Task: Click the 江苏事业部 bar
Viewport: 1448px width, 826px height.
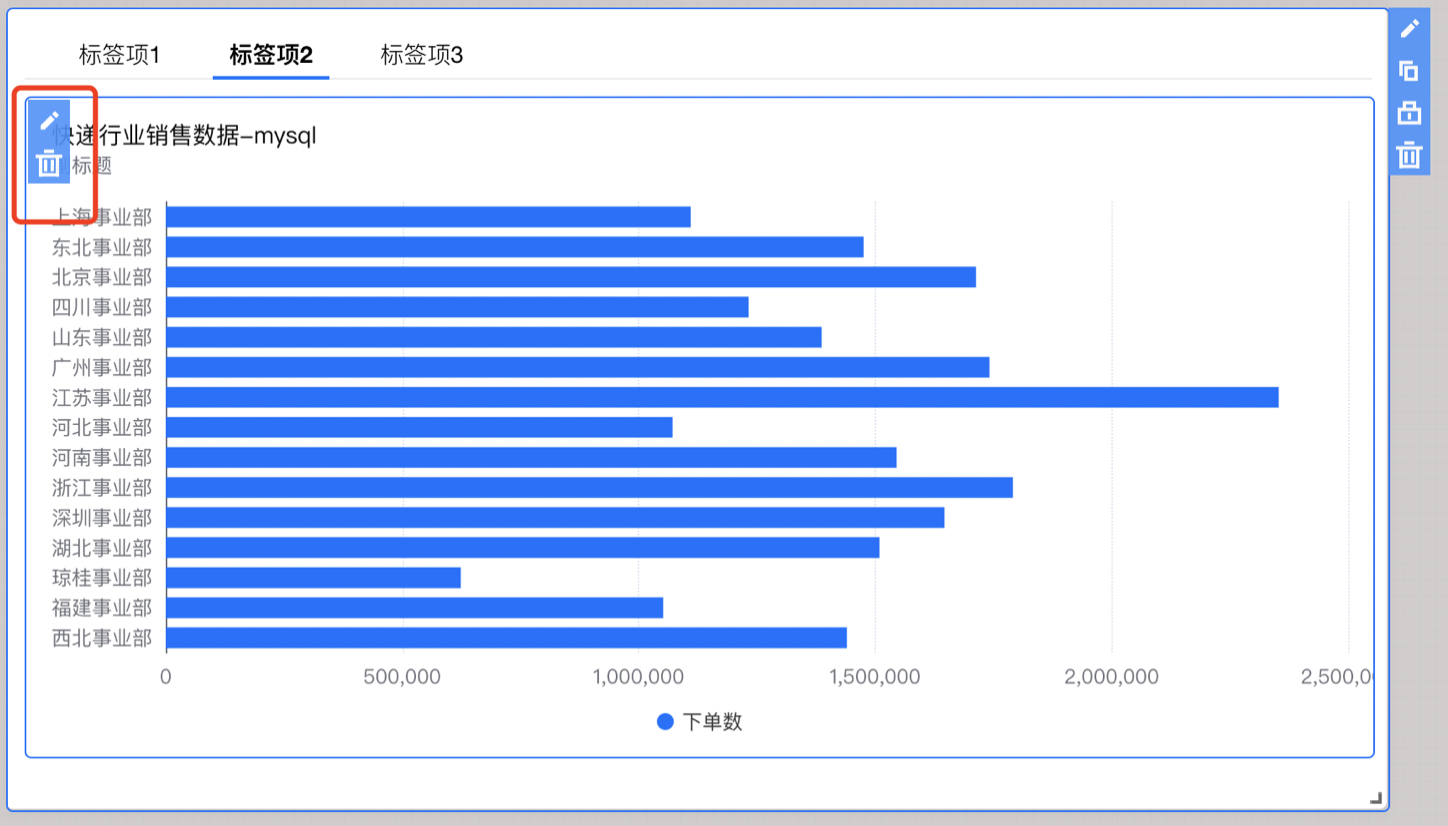Action: coord(721,397)
